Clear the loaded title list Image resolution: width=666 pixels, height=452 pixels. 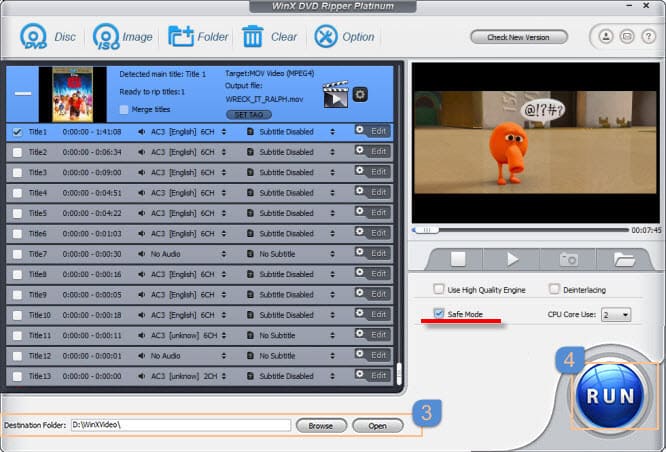pyautogui.click(x=269, y=37)
